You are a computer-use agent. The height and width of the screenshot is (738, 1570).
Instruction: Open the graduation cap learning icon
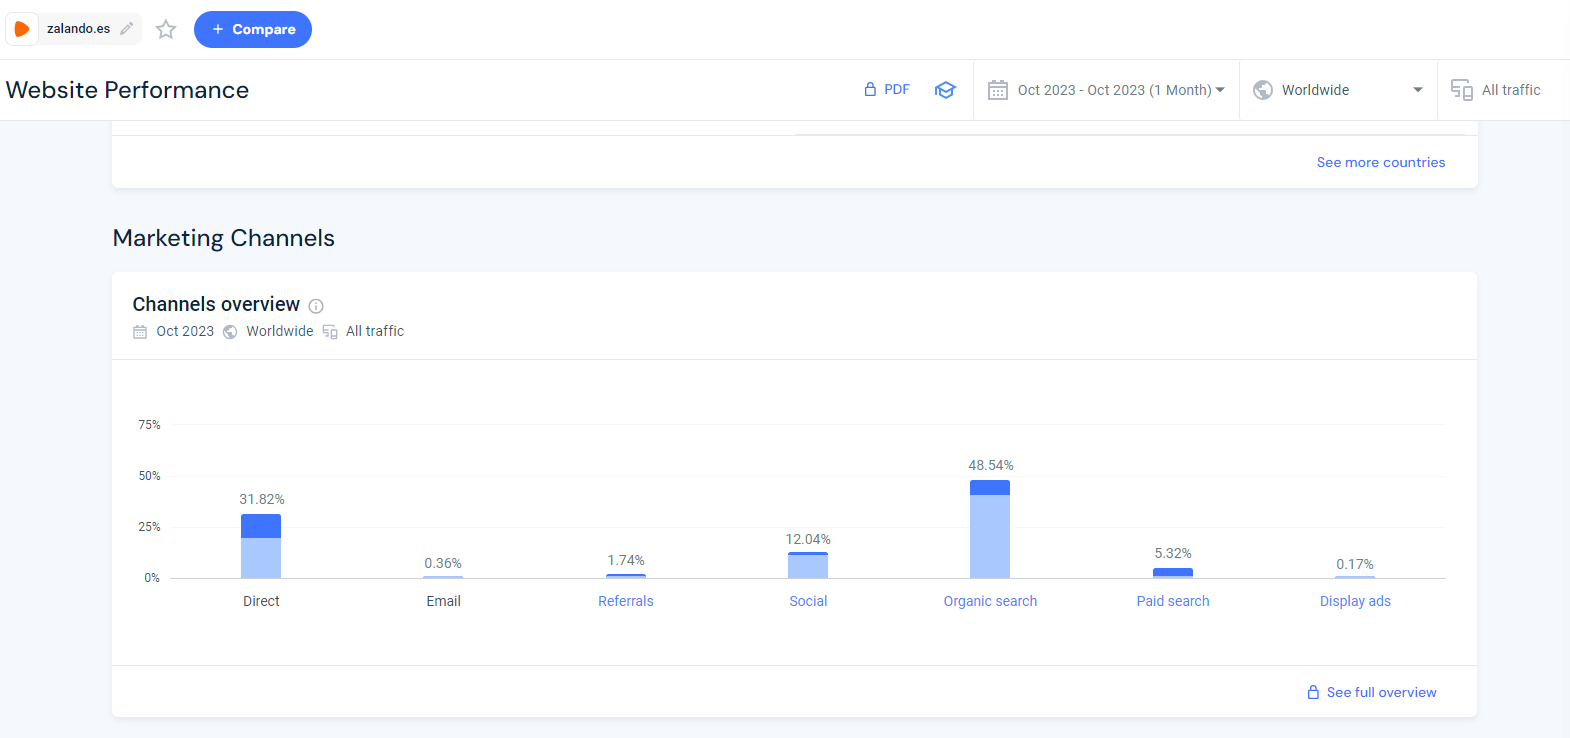point(945,90)
